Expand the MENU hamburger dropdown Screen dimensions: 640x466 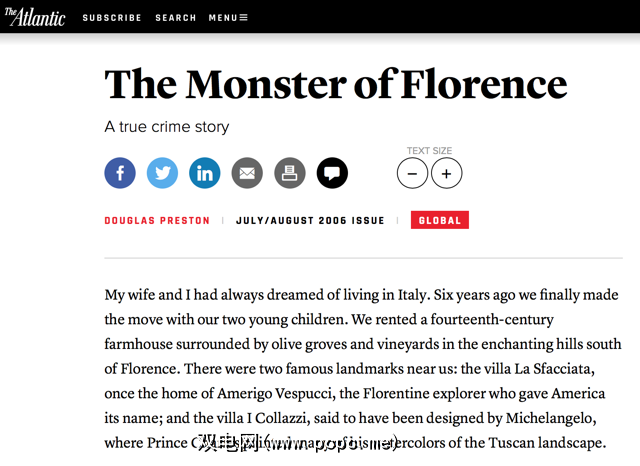[x=228, y=18]
